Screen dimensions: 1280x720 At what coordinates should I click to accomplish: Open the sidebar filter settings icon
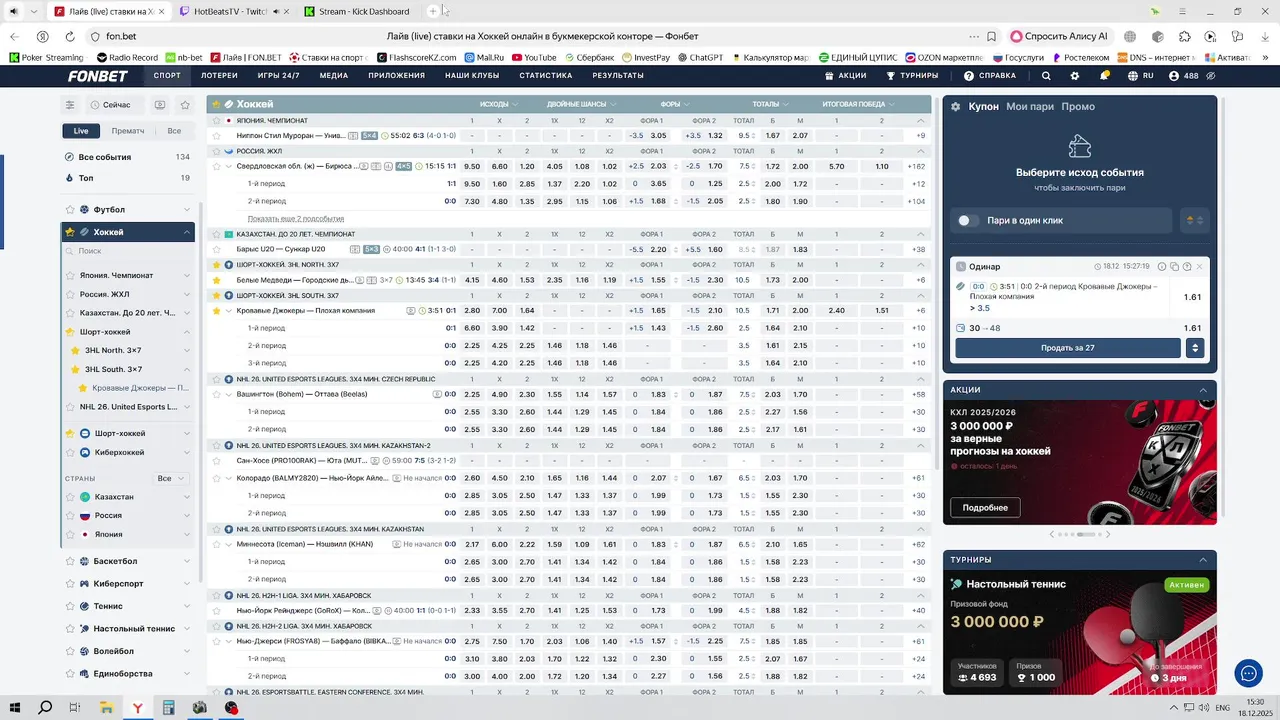tap(70, 105)
